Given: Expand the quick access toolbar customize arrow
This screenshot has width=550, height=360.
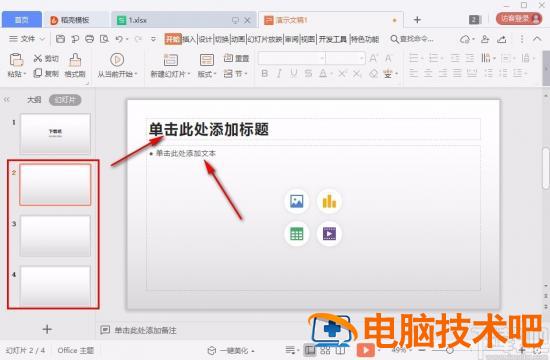Looking at the screenshot, I should click(153, 39).
